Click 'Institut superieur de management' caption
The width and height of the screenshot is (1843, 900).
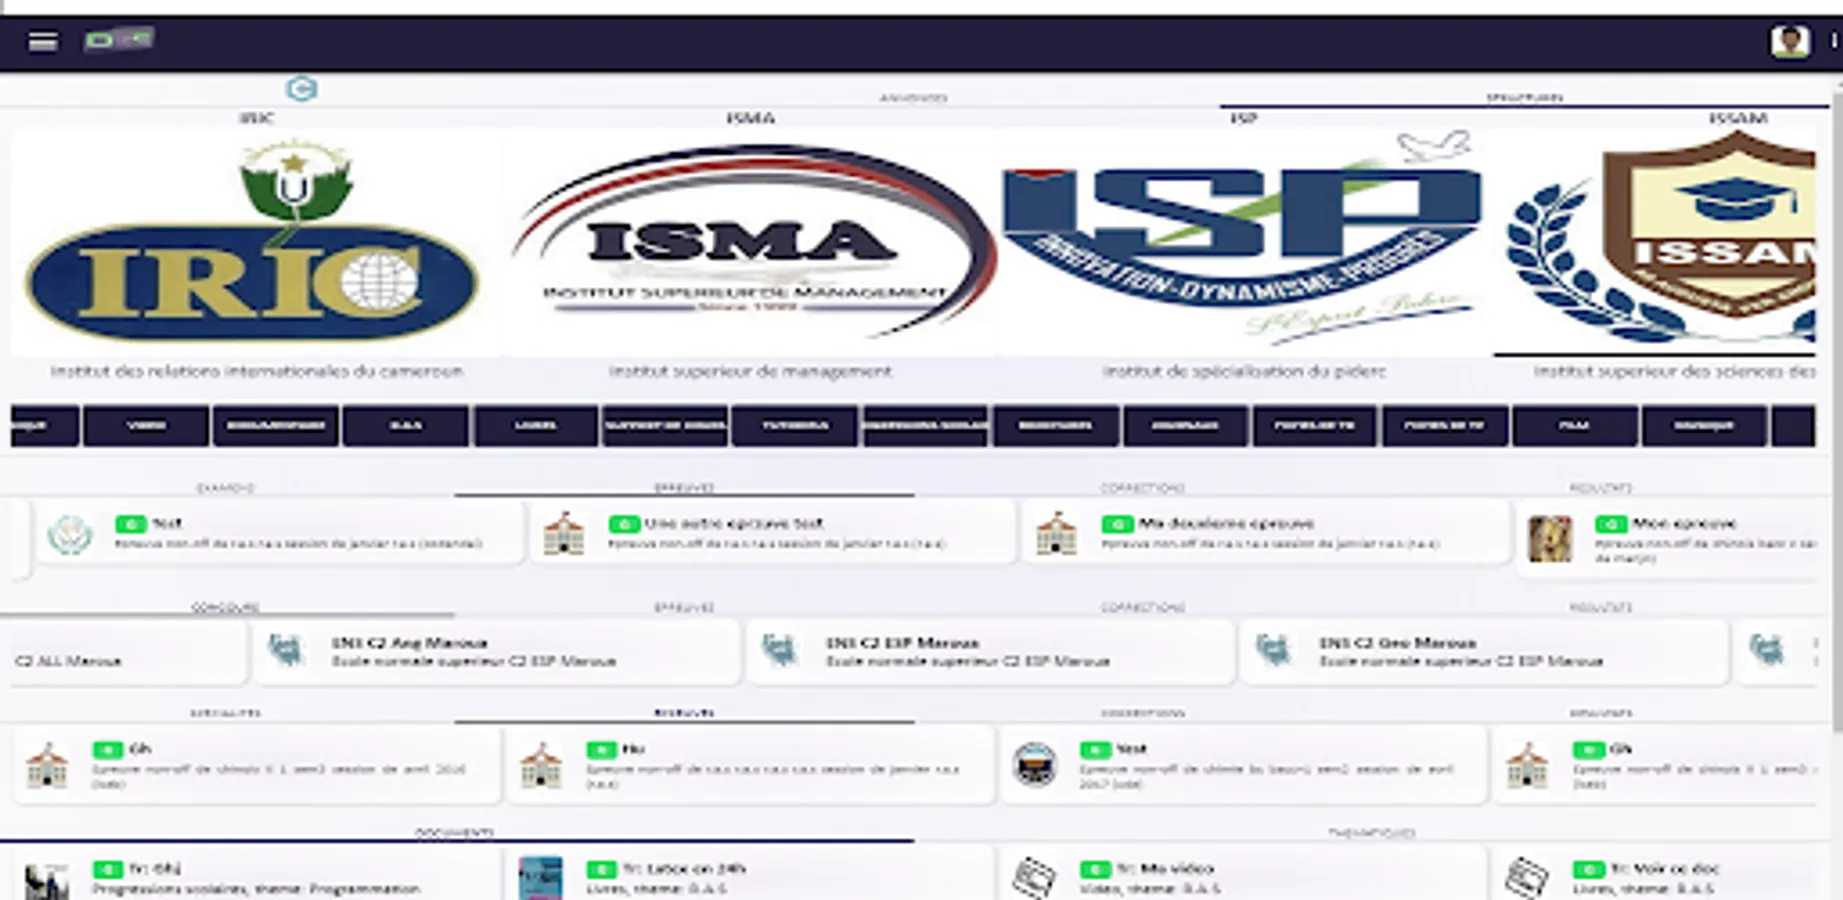[750, 371]
